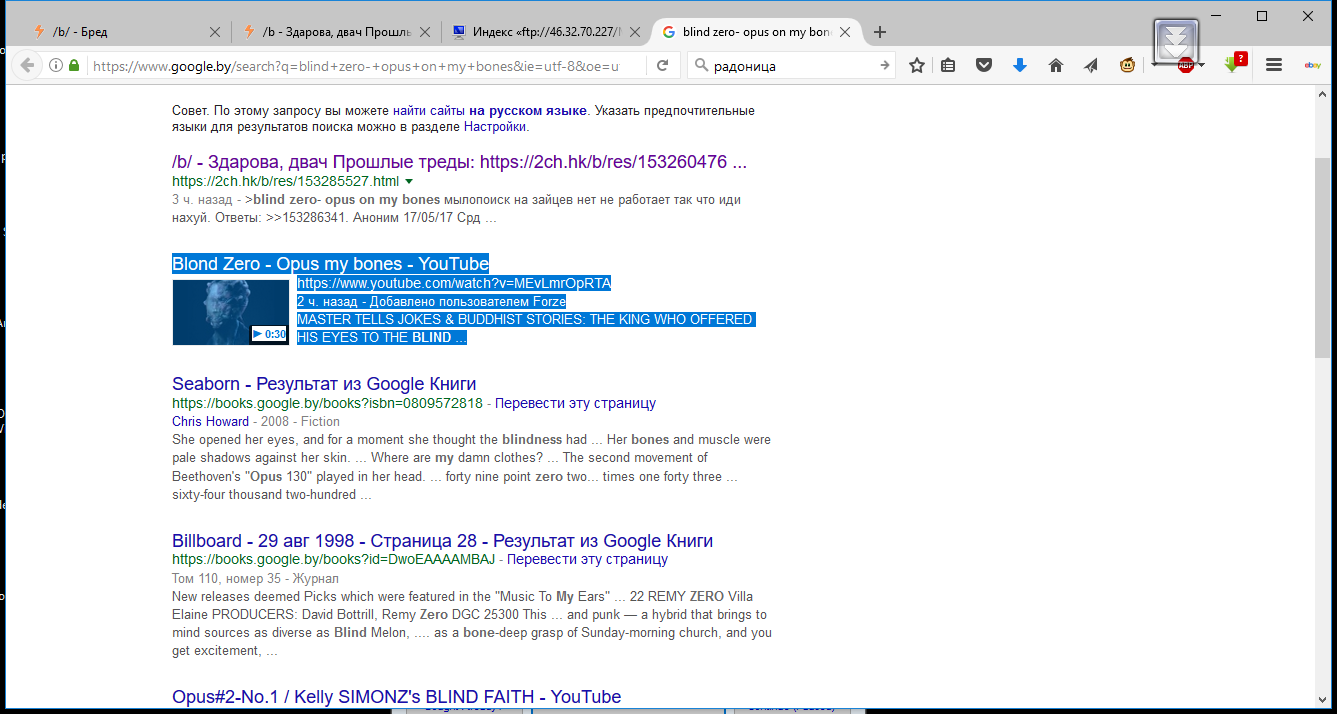Open a new tab with plus button
This screenshot has height=714, width=1337.
pos(880,32)
